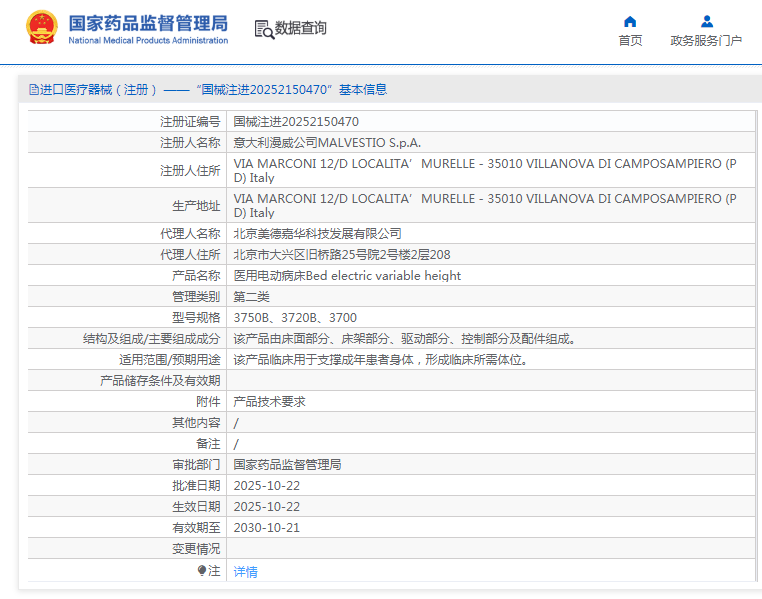The height and width of the screenshot is (599, 762).
Task: Select 意大利漫威公司MALVESTIO S.p.A. value
Action: coord(327,143)
